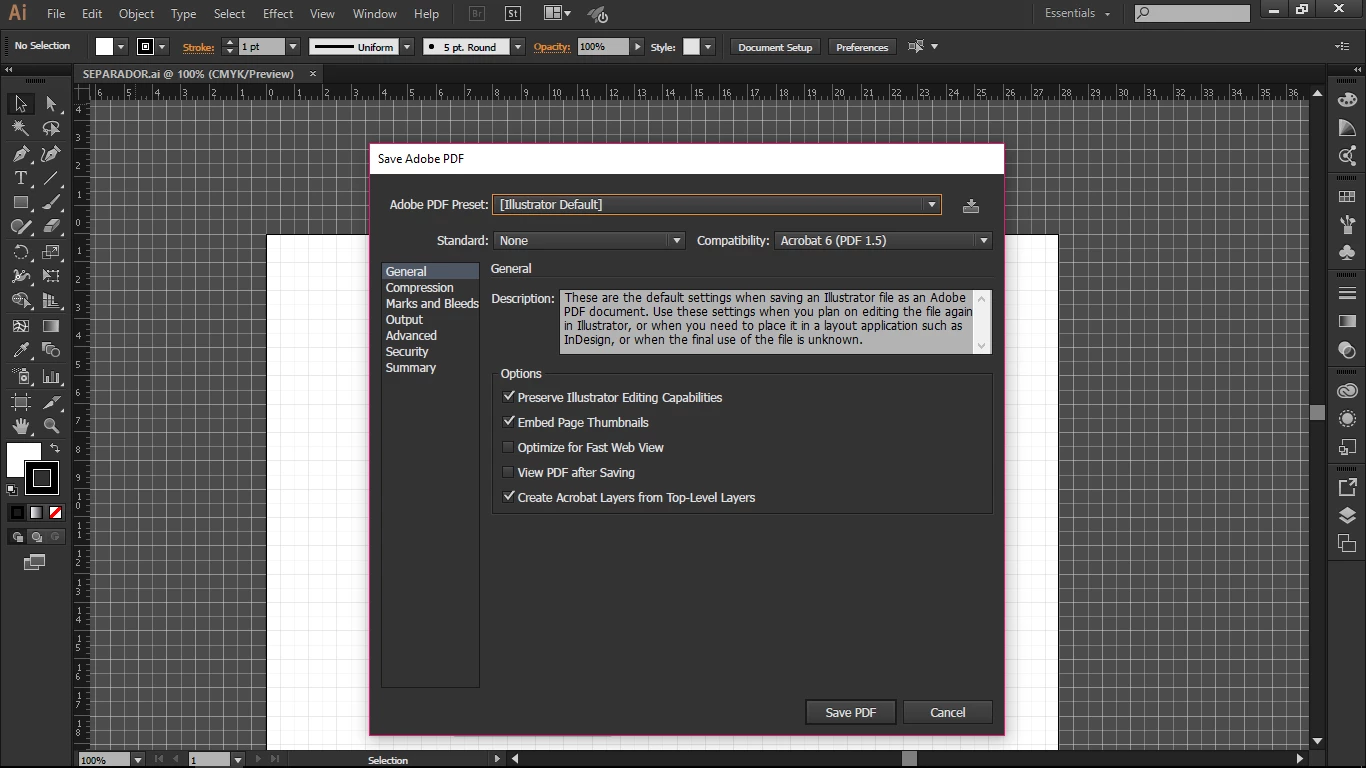The image size is (1366, 768).
Task: Click the Document Setup button
Action: point(775,47)
